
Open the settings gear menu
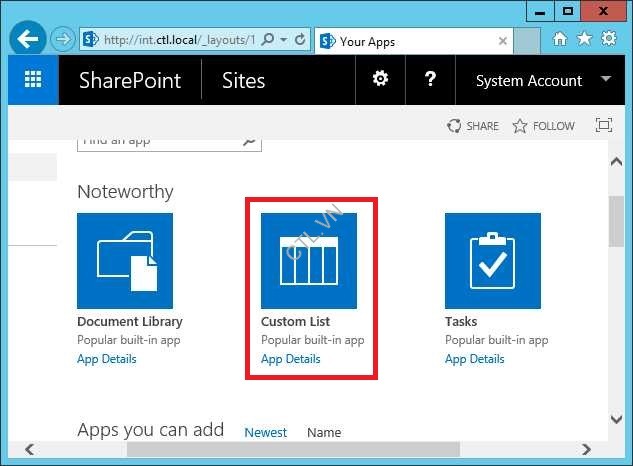(x=380, y=80)
